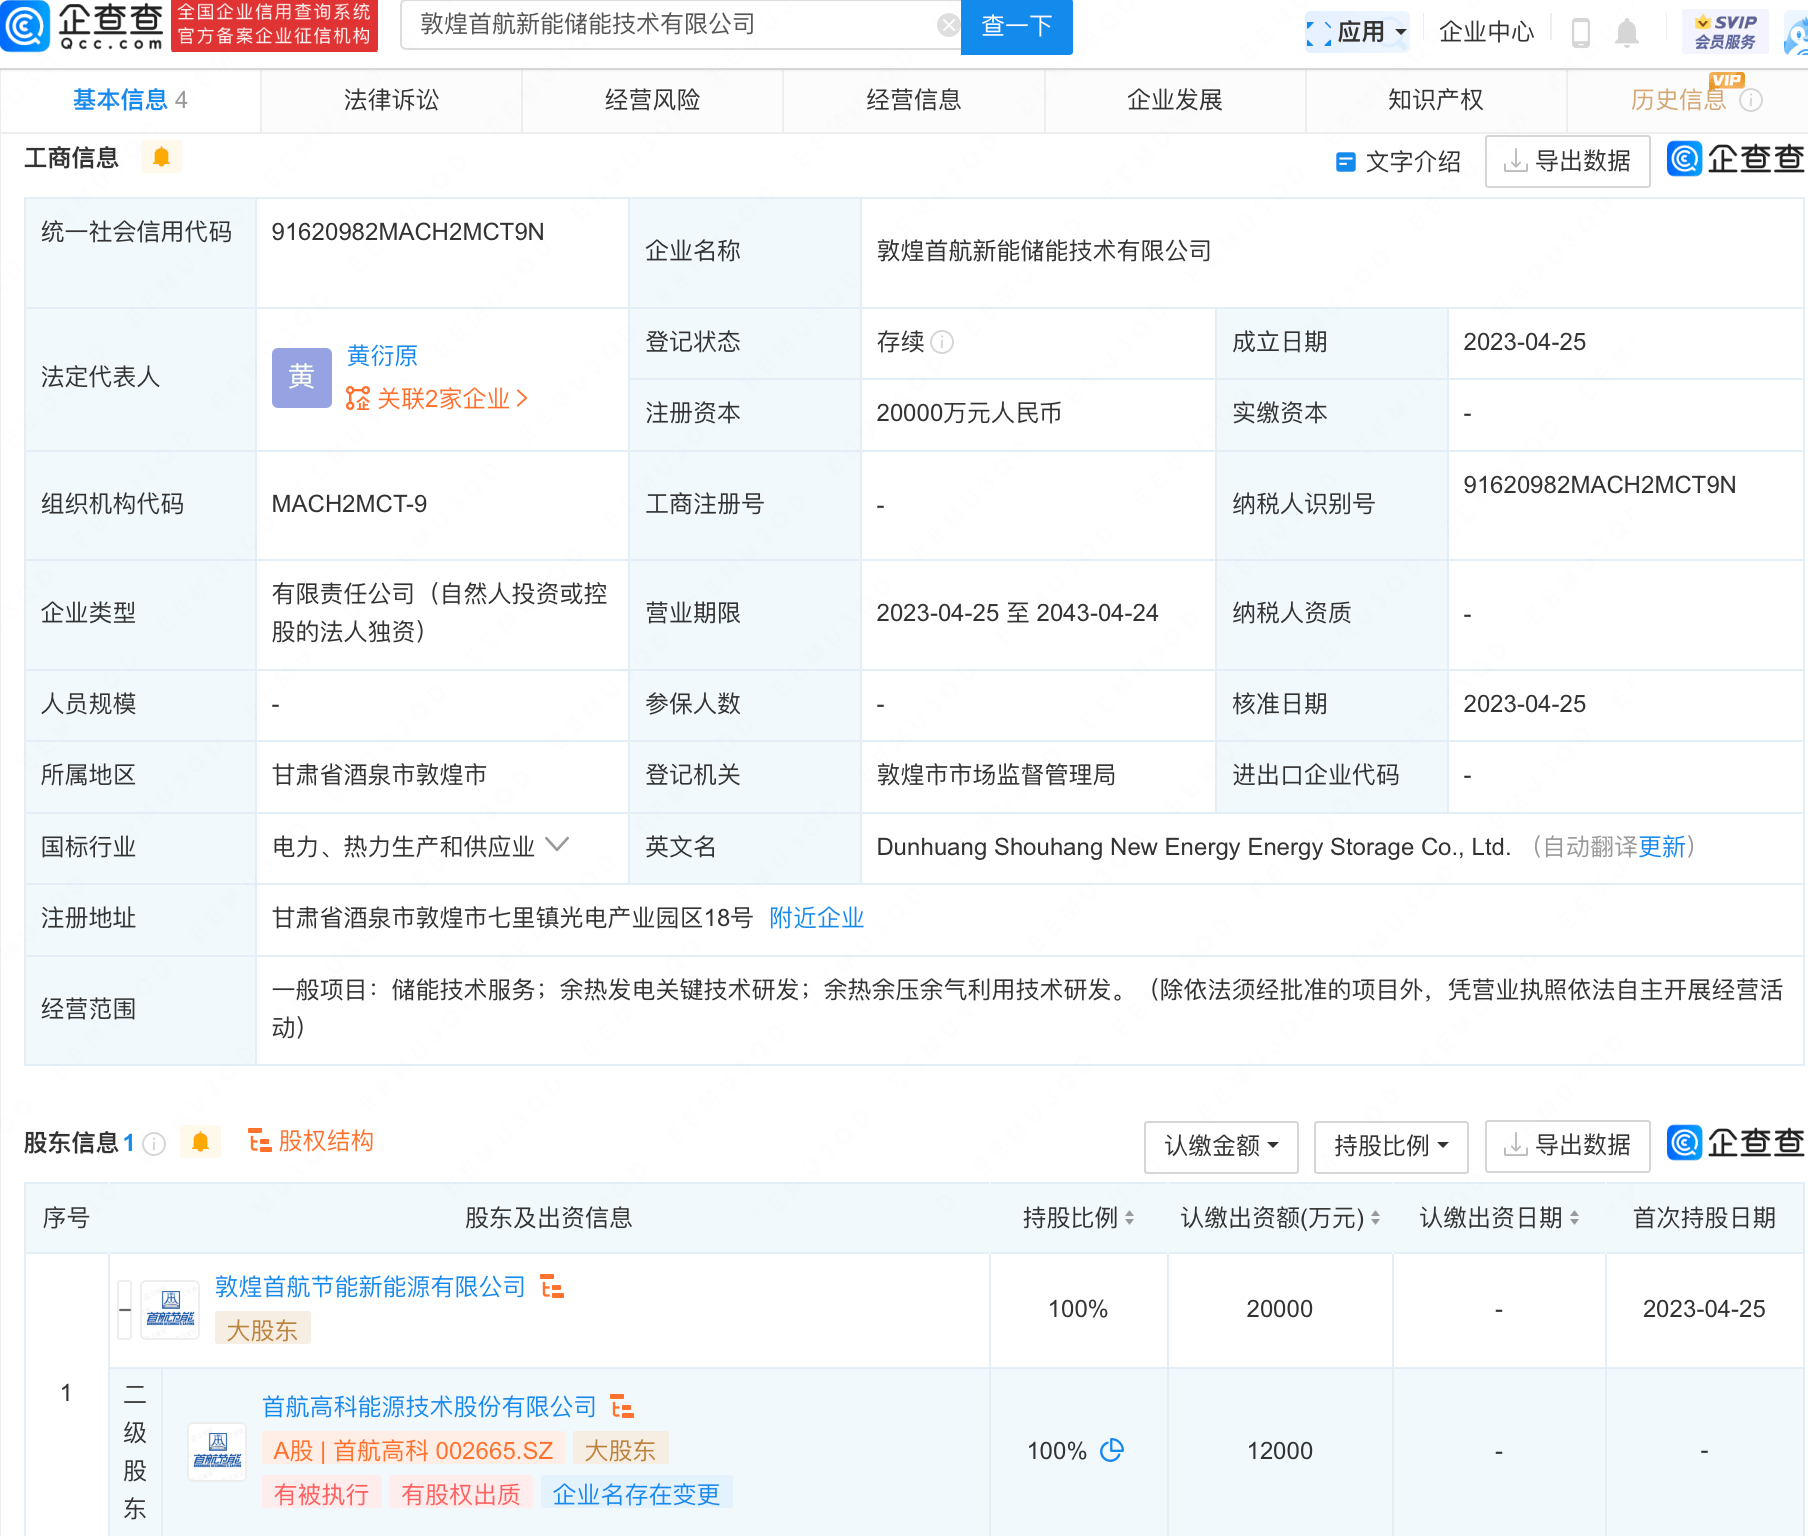Collapse shareholder row tree toggle

[125, 1310]
